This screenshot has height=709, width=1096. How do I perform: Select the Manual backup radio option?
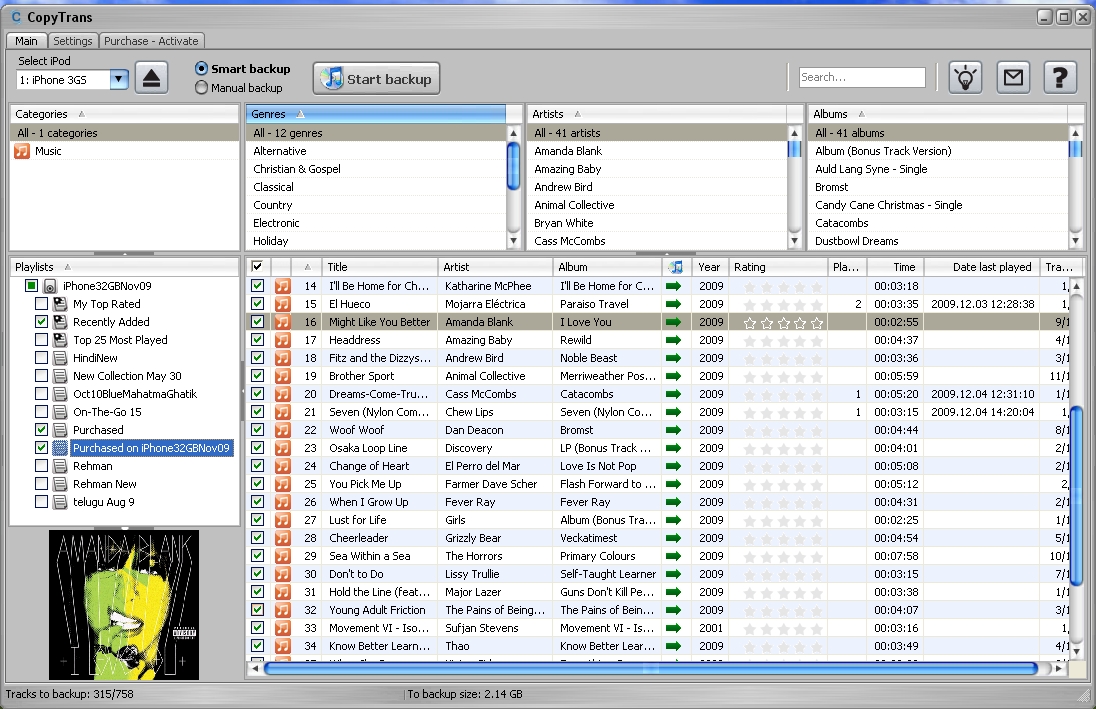coord(201,88)
